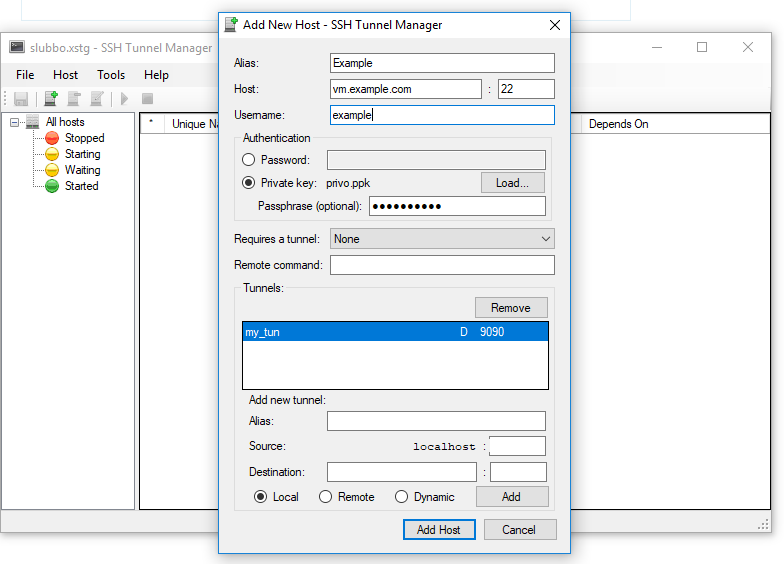Image resolution: width=784 pixels, height=564 pixels.
Task: Select the Stopped tree item
Action: tap(84, 138)
